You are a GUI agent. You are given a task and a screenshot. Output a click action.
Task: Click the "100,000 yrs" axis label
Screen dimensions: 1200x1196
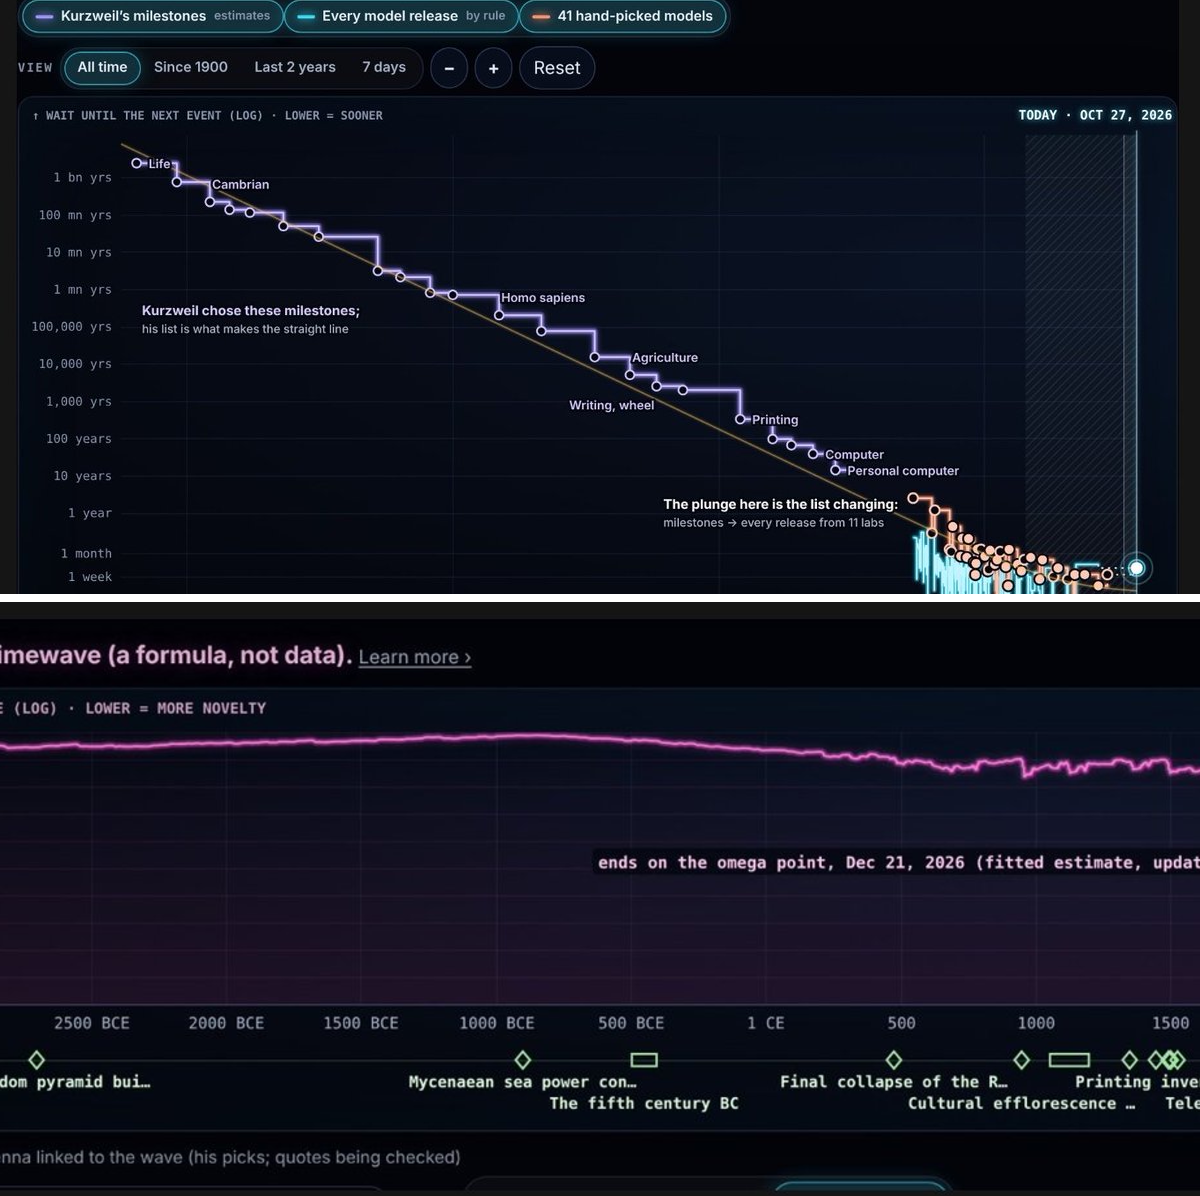pos(72,326)
